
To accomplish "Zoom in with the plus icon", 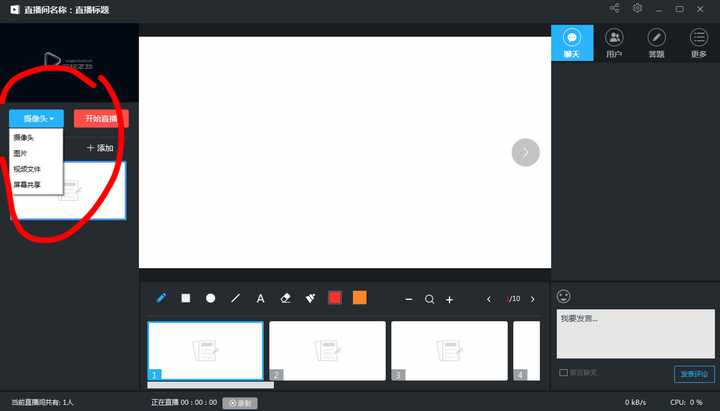I will [x=450, y=299].
